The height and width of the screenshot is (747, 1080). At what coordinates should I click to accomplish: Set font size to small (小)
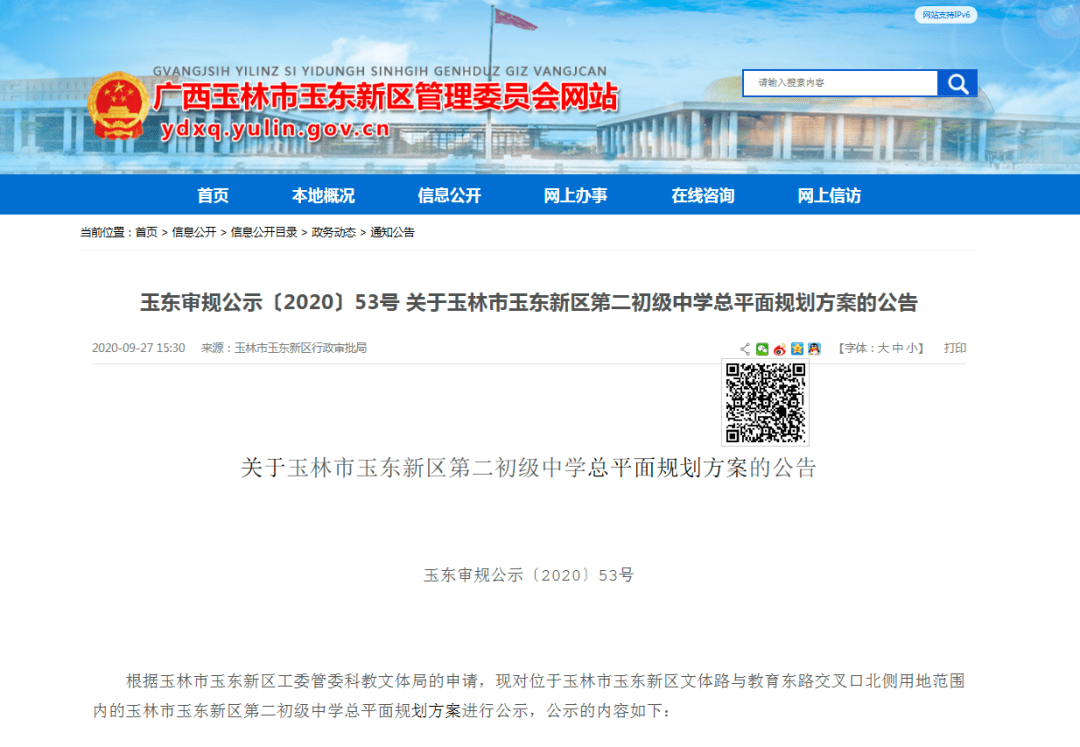pos(913,348)
